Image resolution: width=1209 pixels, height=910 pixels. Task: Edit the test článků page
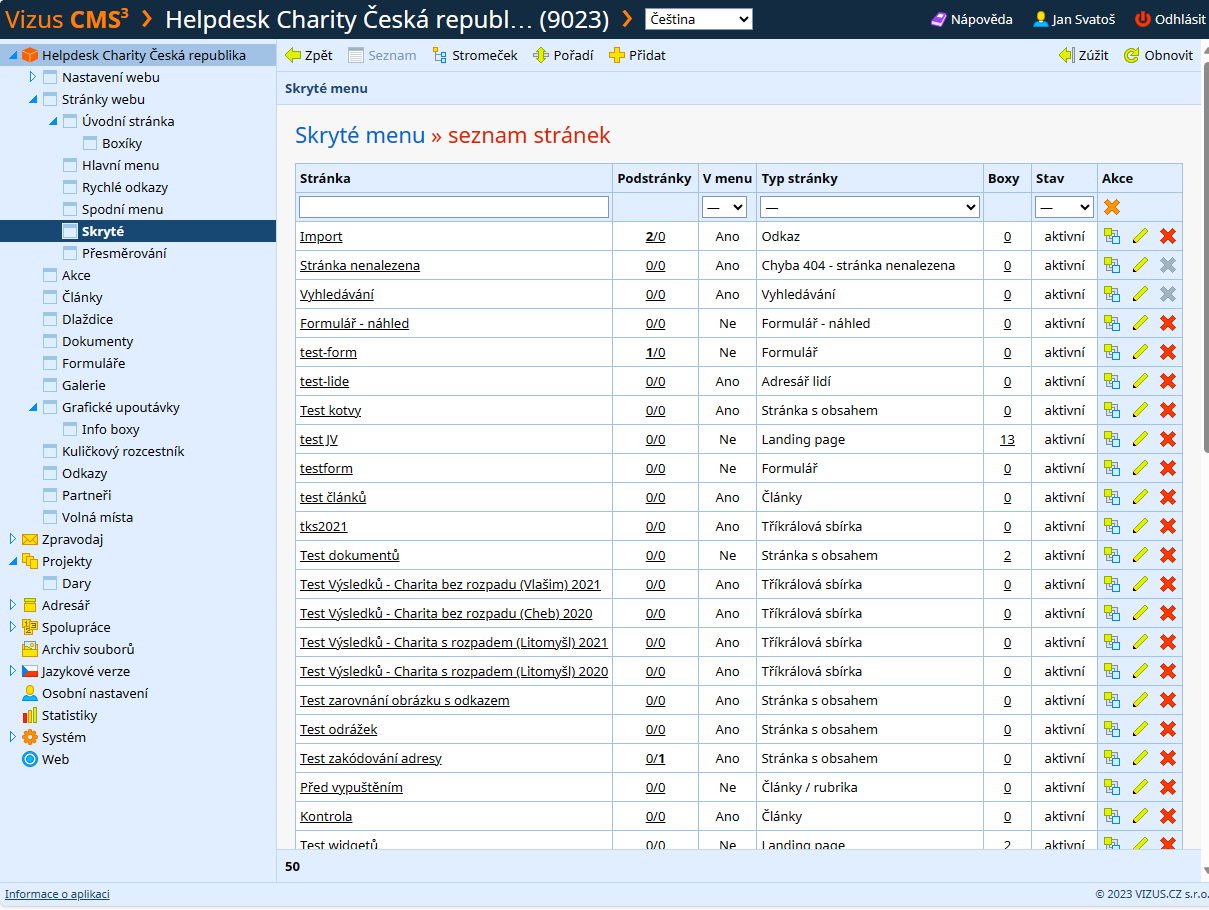tap(1140, 498)
